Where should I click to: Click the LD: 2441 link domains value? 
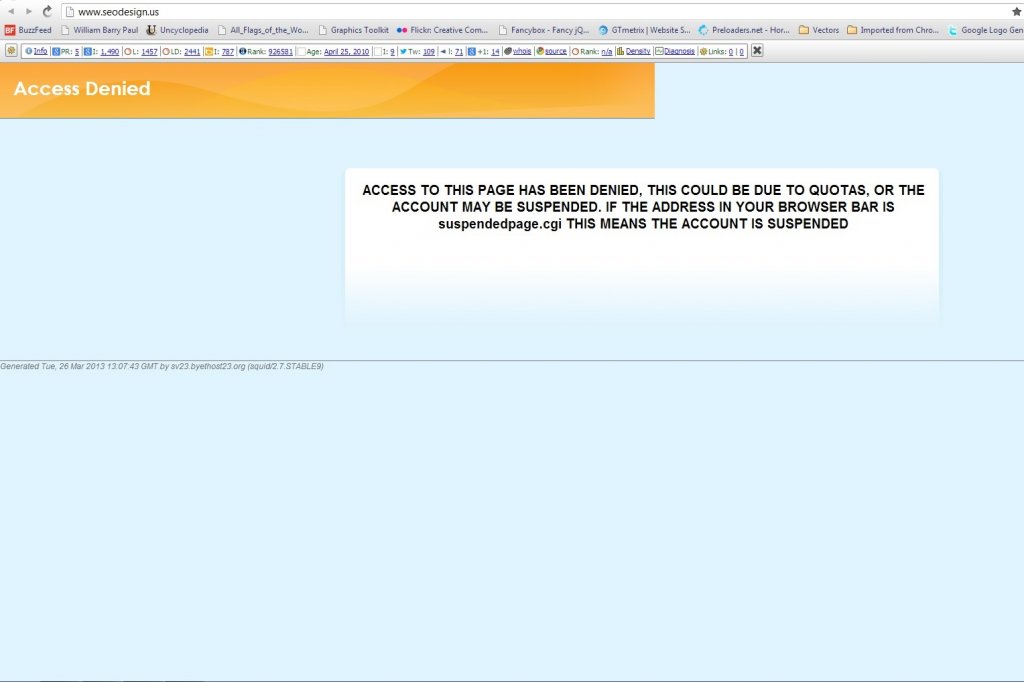[x=192, y=52]
